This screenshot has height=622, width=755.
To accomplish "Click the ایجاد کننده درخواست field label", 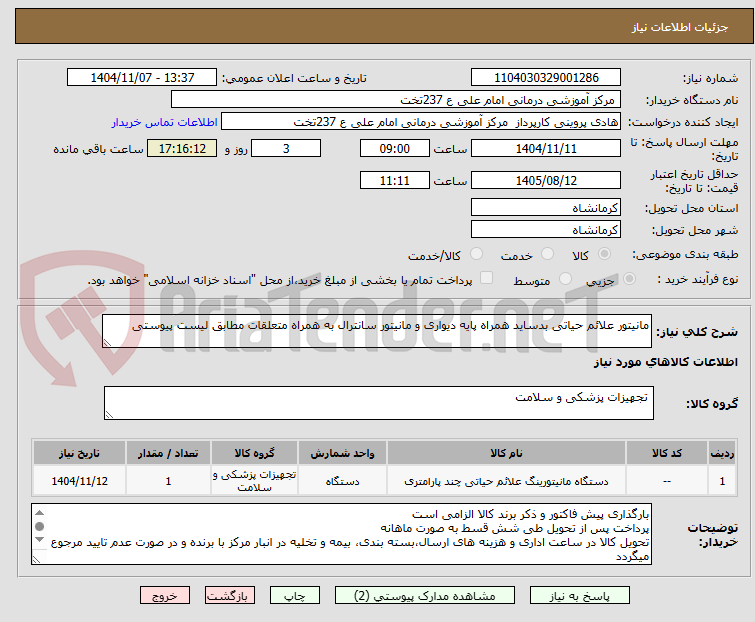I will click(684, 122).
